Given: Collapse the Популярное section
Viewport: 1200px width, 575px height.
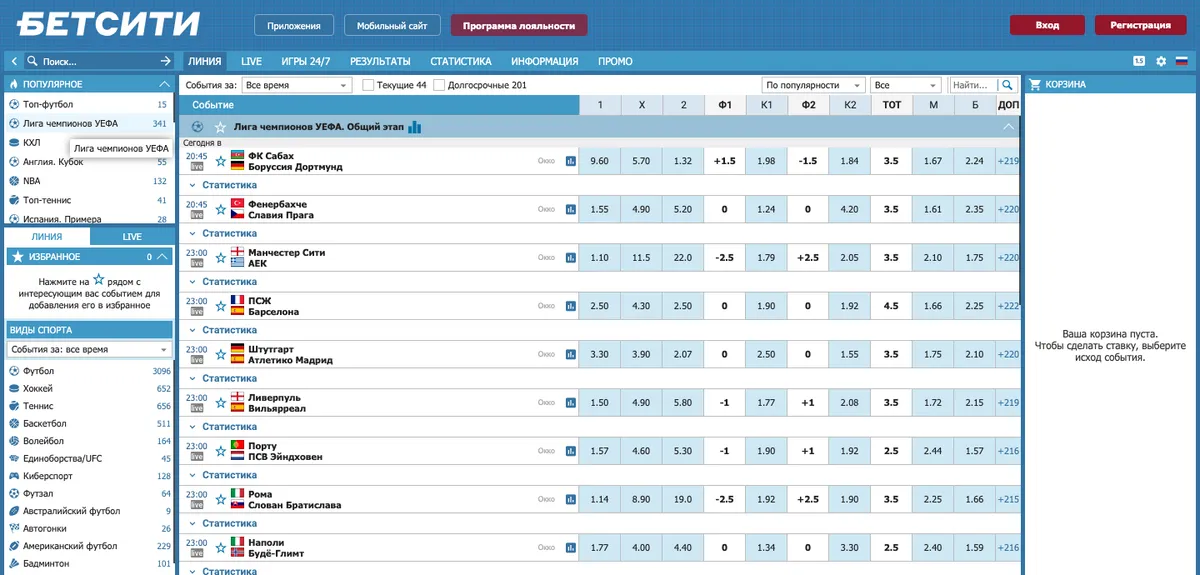Looking at the screenshot, I should click(x=164, y=85).
